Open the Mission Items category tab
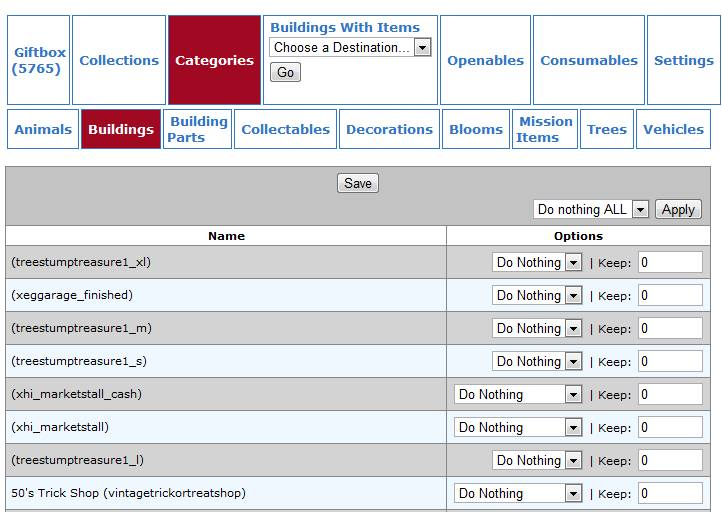 click(x=545, y=129)
